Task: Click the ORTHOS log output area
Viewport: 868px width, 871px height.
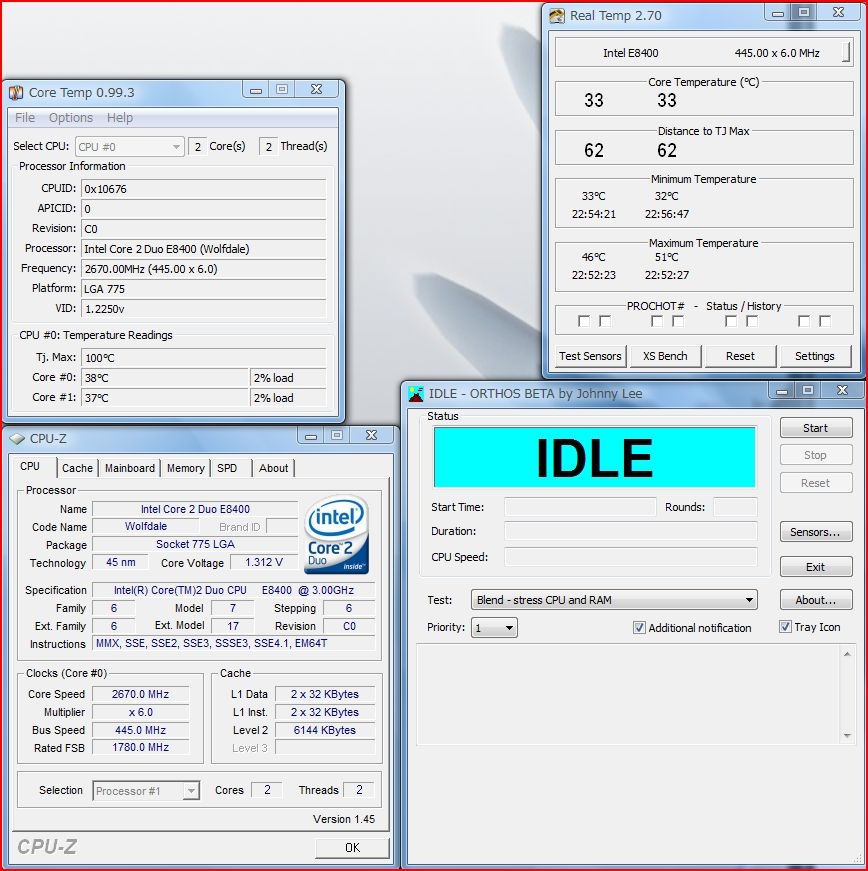Action: (x=628, y=694)
